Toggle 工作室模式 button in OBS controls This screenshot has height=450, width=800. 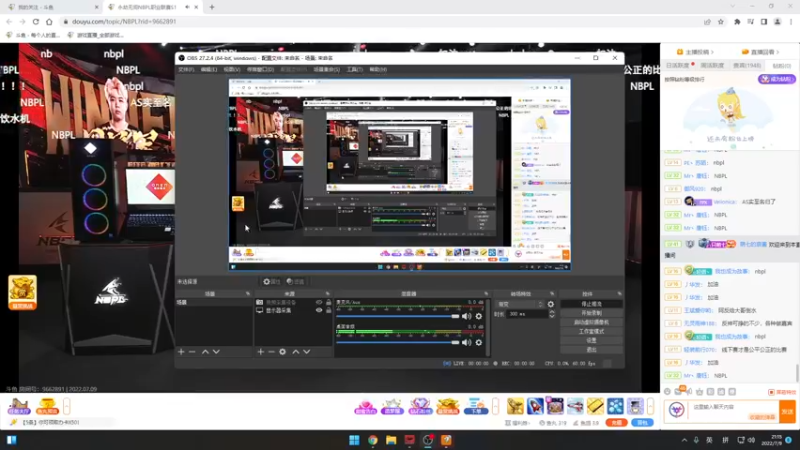pyautogui.click(x=591, y=332)
